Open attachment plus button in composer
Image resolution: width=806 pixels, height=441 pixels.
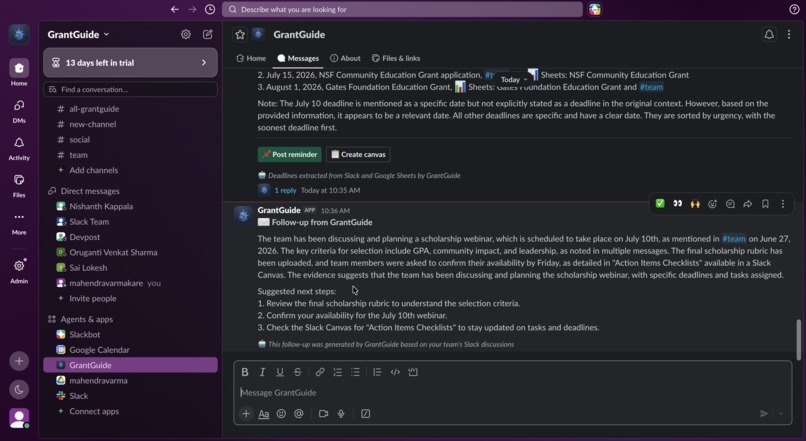point(246,413)
